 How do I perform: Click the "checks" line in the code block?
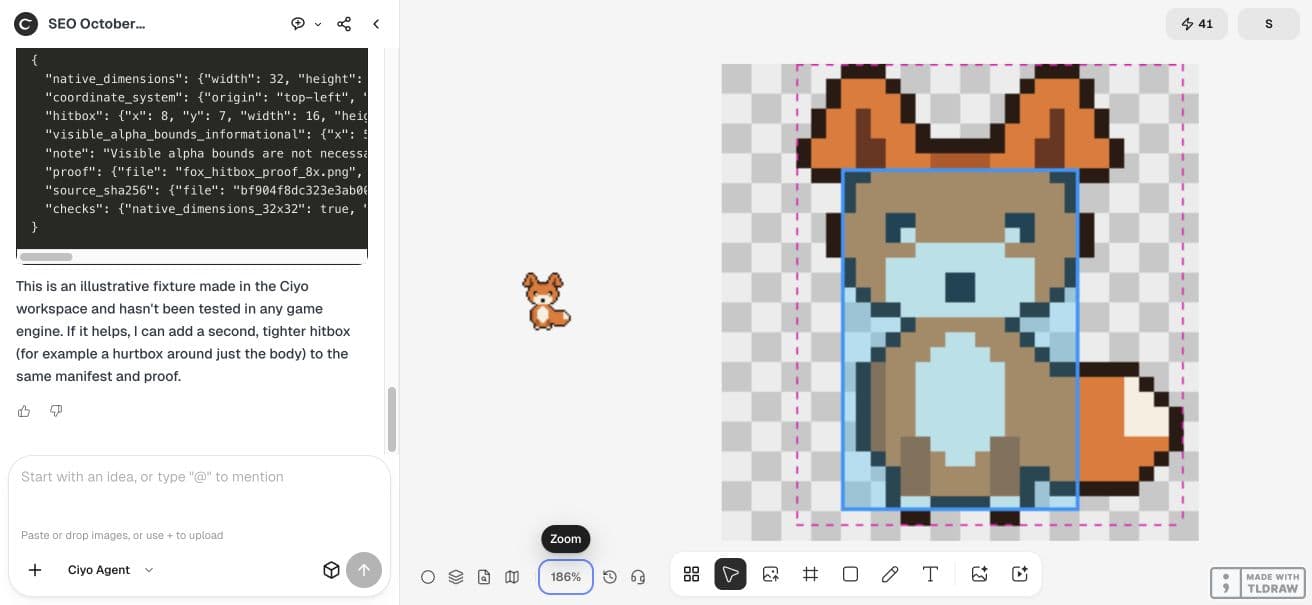206,209
